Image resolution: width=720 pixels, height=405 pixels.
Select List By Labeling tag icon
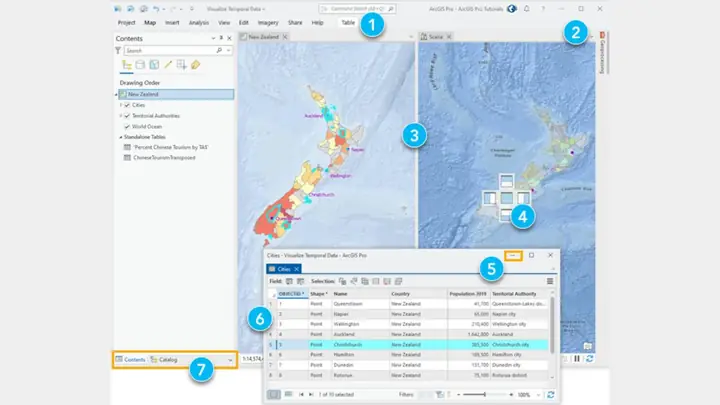point(196,65)
